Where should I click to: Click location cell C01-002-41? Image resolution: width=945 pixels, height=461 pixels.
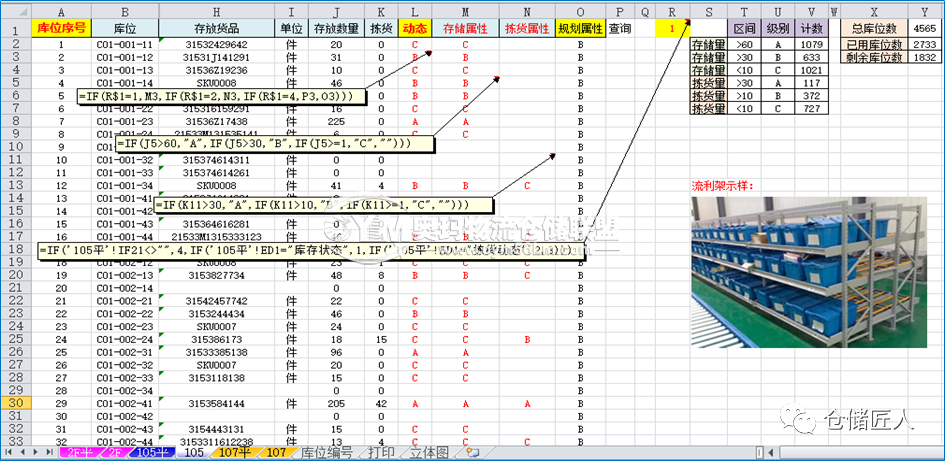pos(125,404)
